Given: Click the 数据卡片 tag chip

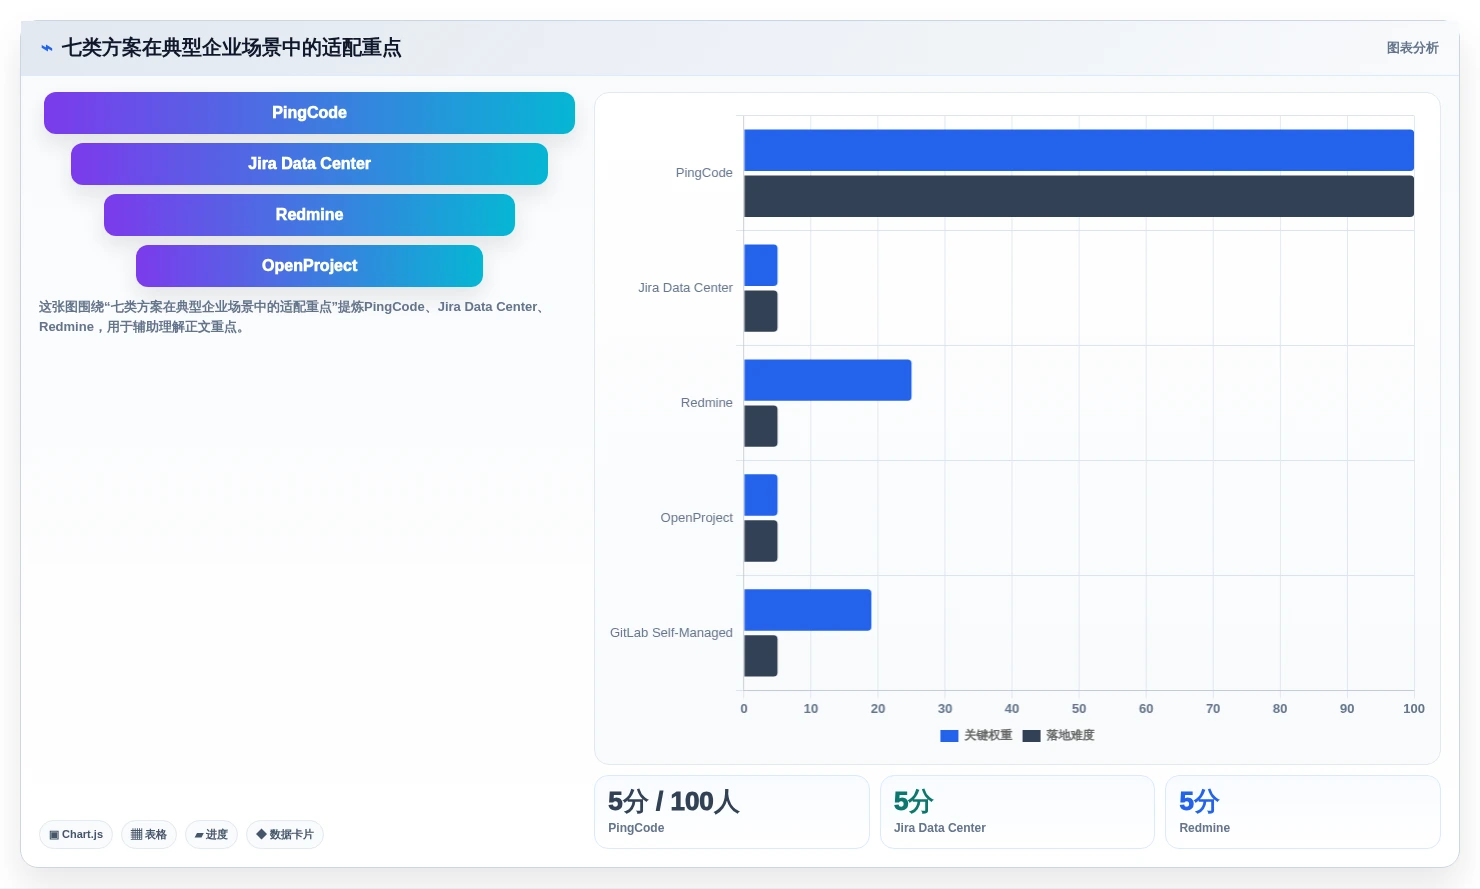Looking at the screenshot, I should (285, 834).
